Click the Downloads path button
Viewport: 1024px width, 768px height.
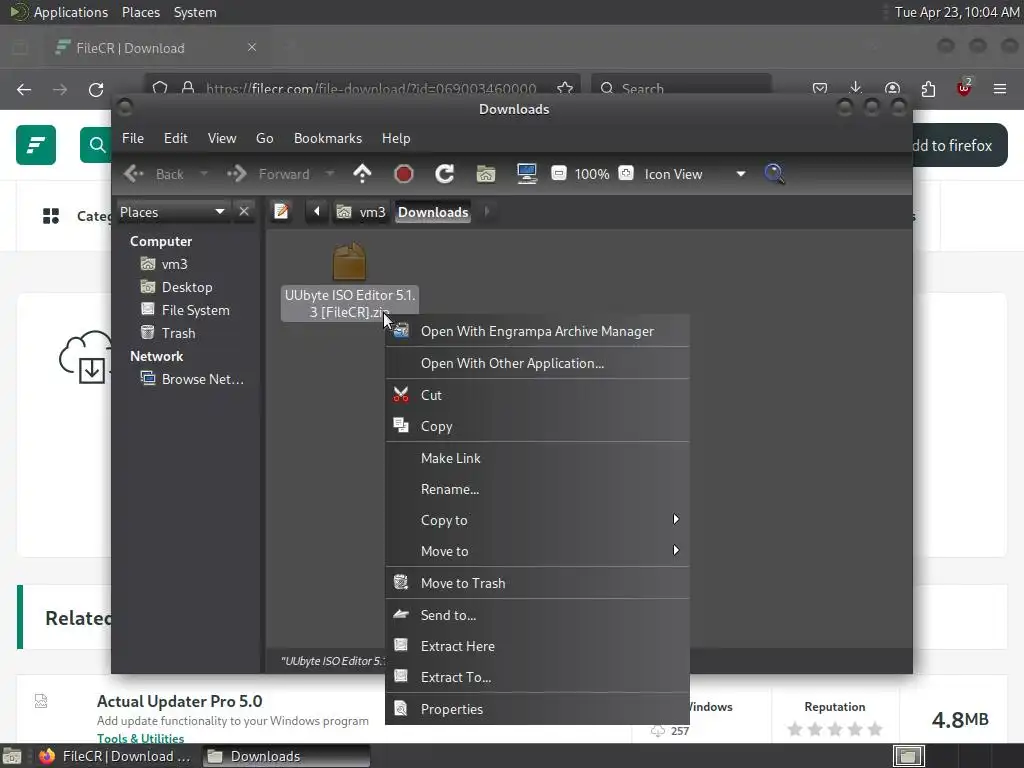coord(433,212)
